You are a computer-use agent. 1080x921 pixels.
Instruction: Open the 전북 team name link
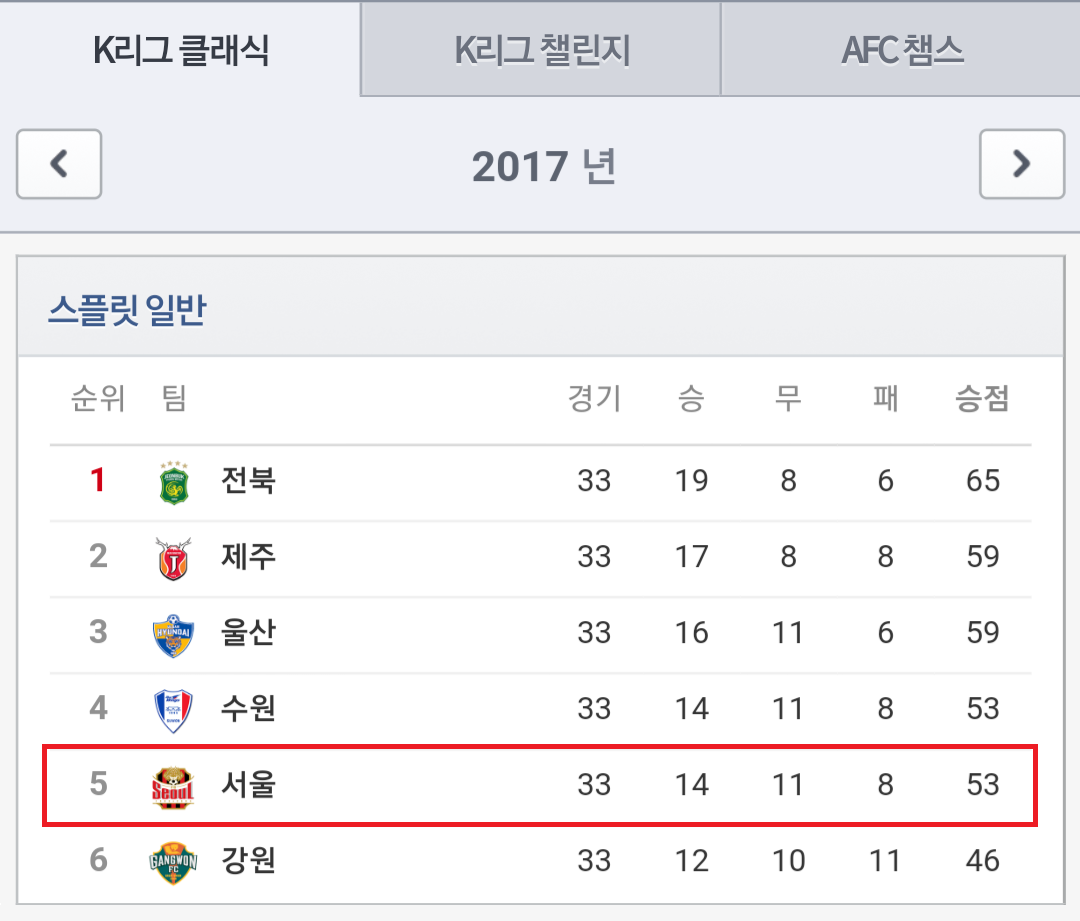coord(248,480)
